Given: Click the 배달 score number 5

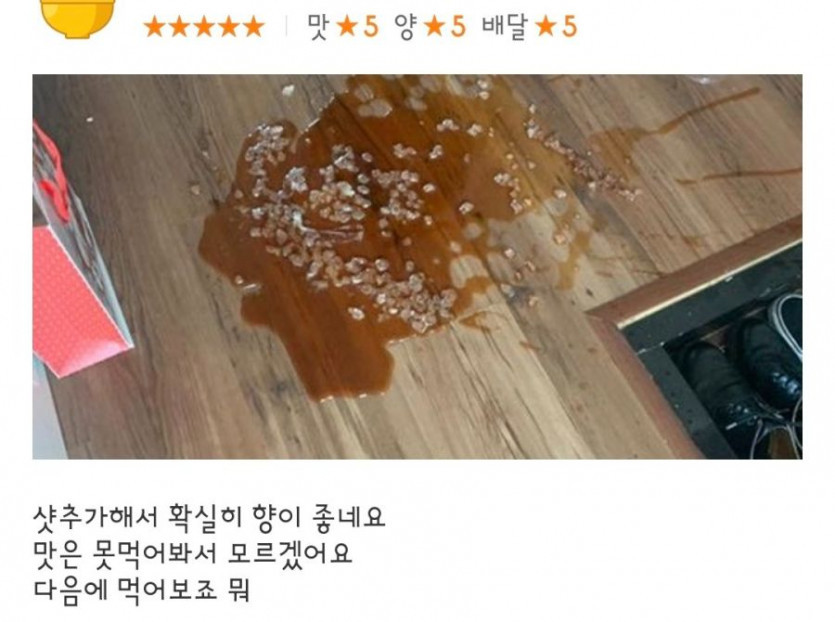Looking at the screenshot, I should tap(569, 27).
